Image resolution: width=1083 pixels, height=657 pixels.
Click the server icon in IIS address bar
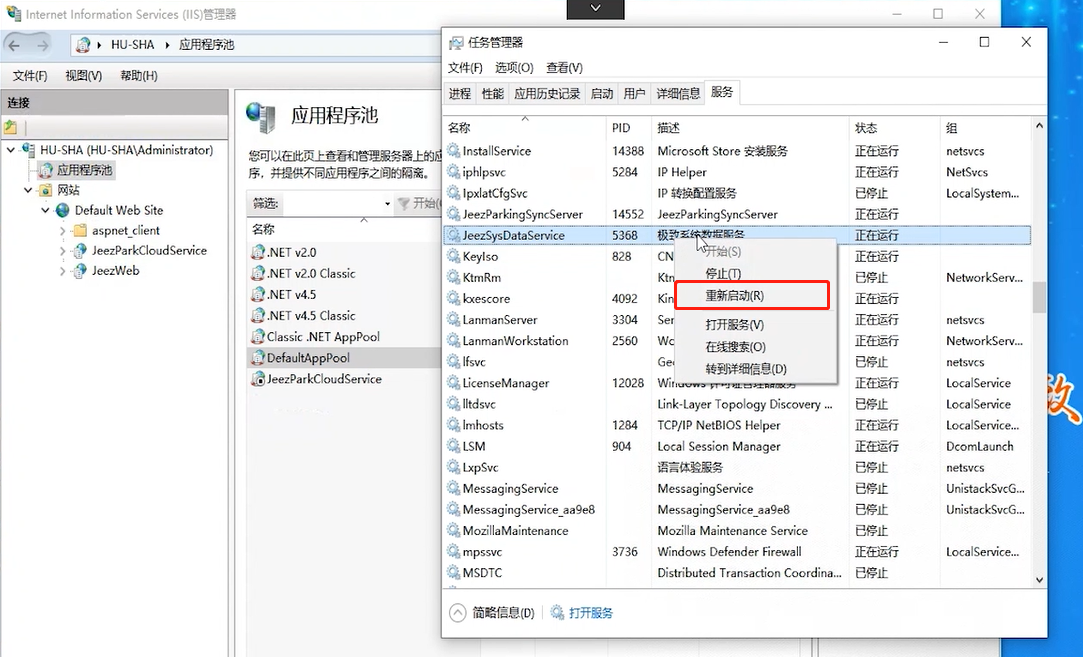(x=84, y=45)
